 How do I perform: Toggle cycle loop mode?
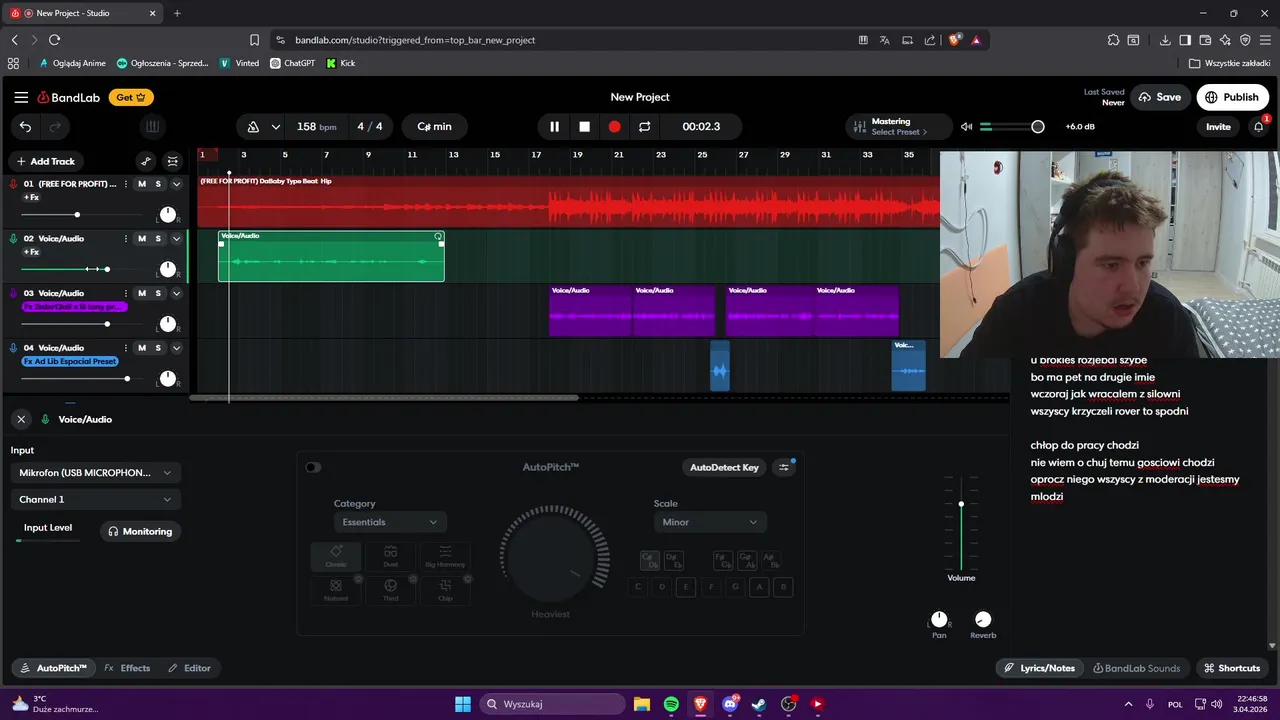[645, 127]
